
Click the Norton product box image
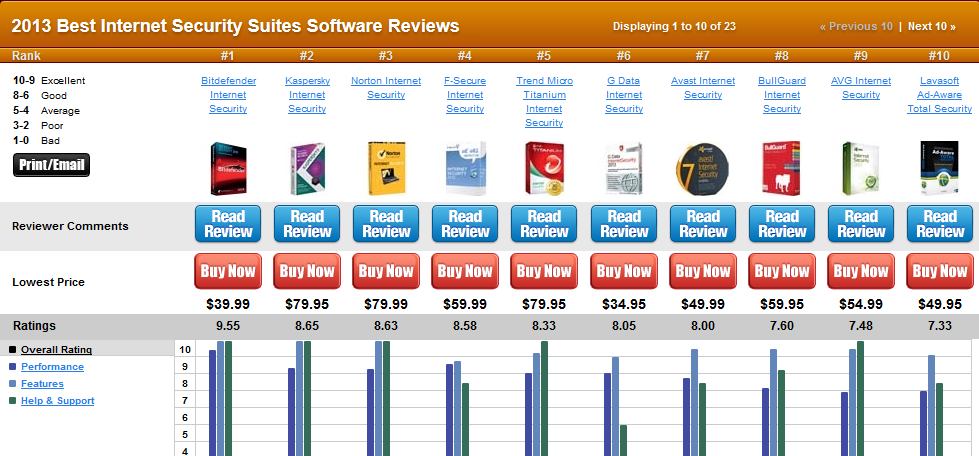[x=386, y=169]
